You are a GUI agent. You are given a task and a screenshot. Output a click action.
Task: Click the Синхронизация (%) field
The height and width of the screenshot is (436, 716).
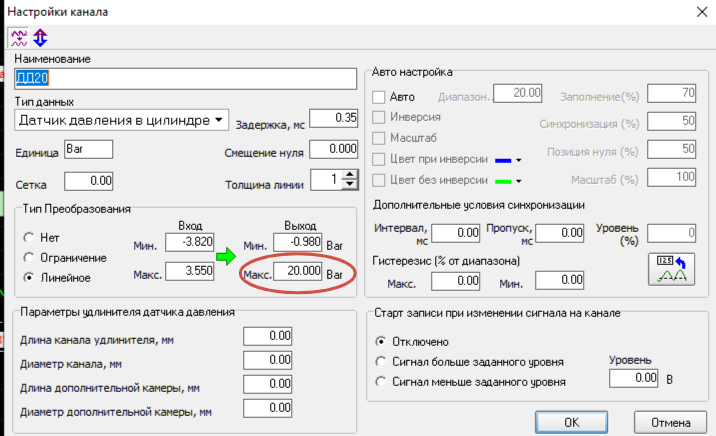[x=671, y=121]
